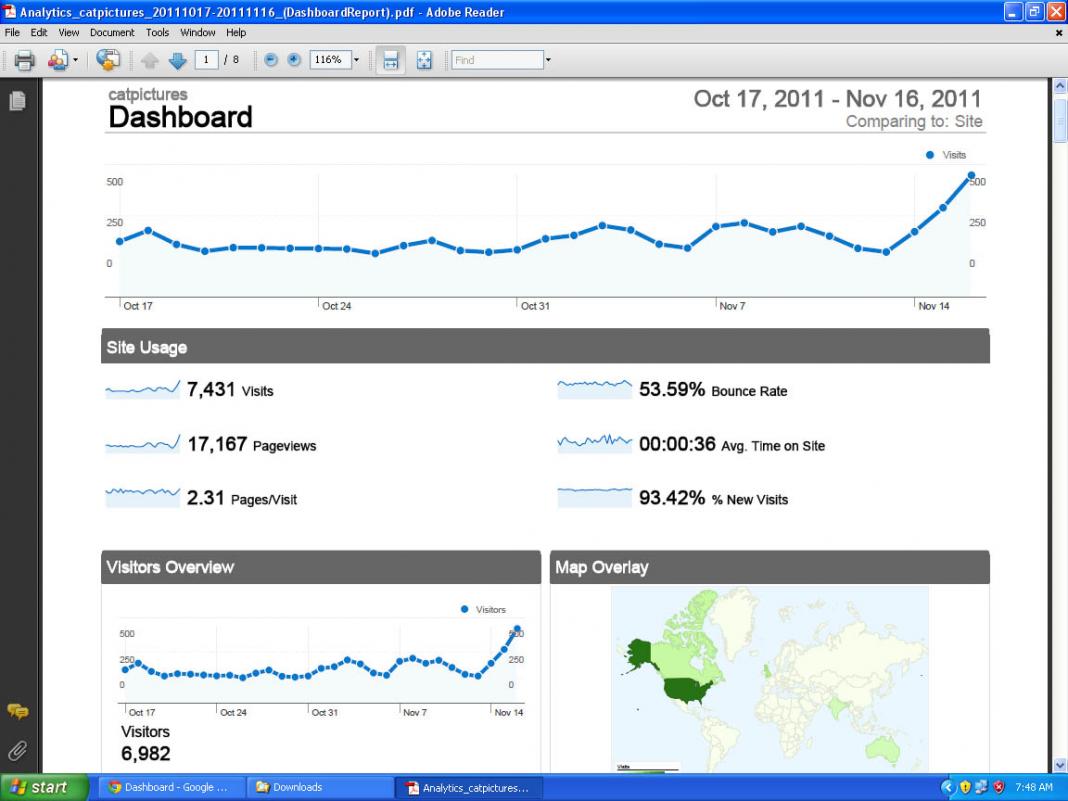Click the Dashboard heading
Image resolution: width=1068 pixels, height=801 pixels.
coord(180,117)
